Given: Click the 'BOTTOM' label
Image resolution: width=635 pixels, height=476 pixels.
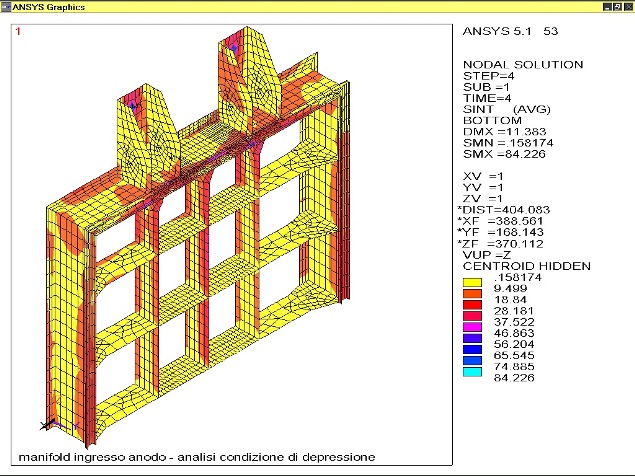Looking at the screenshot, I should (x=492, y=120).
